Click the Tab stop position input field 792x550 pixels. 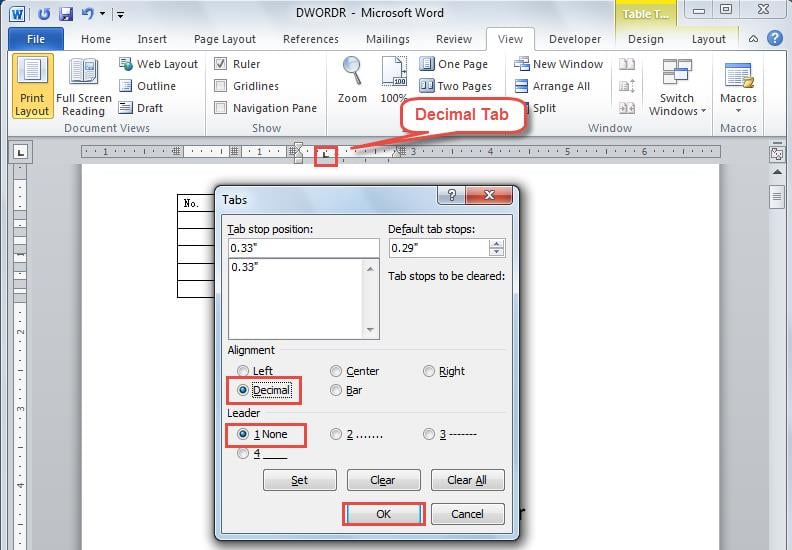tap(302, 248)
